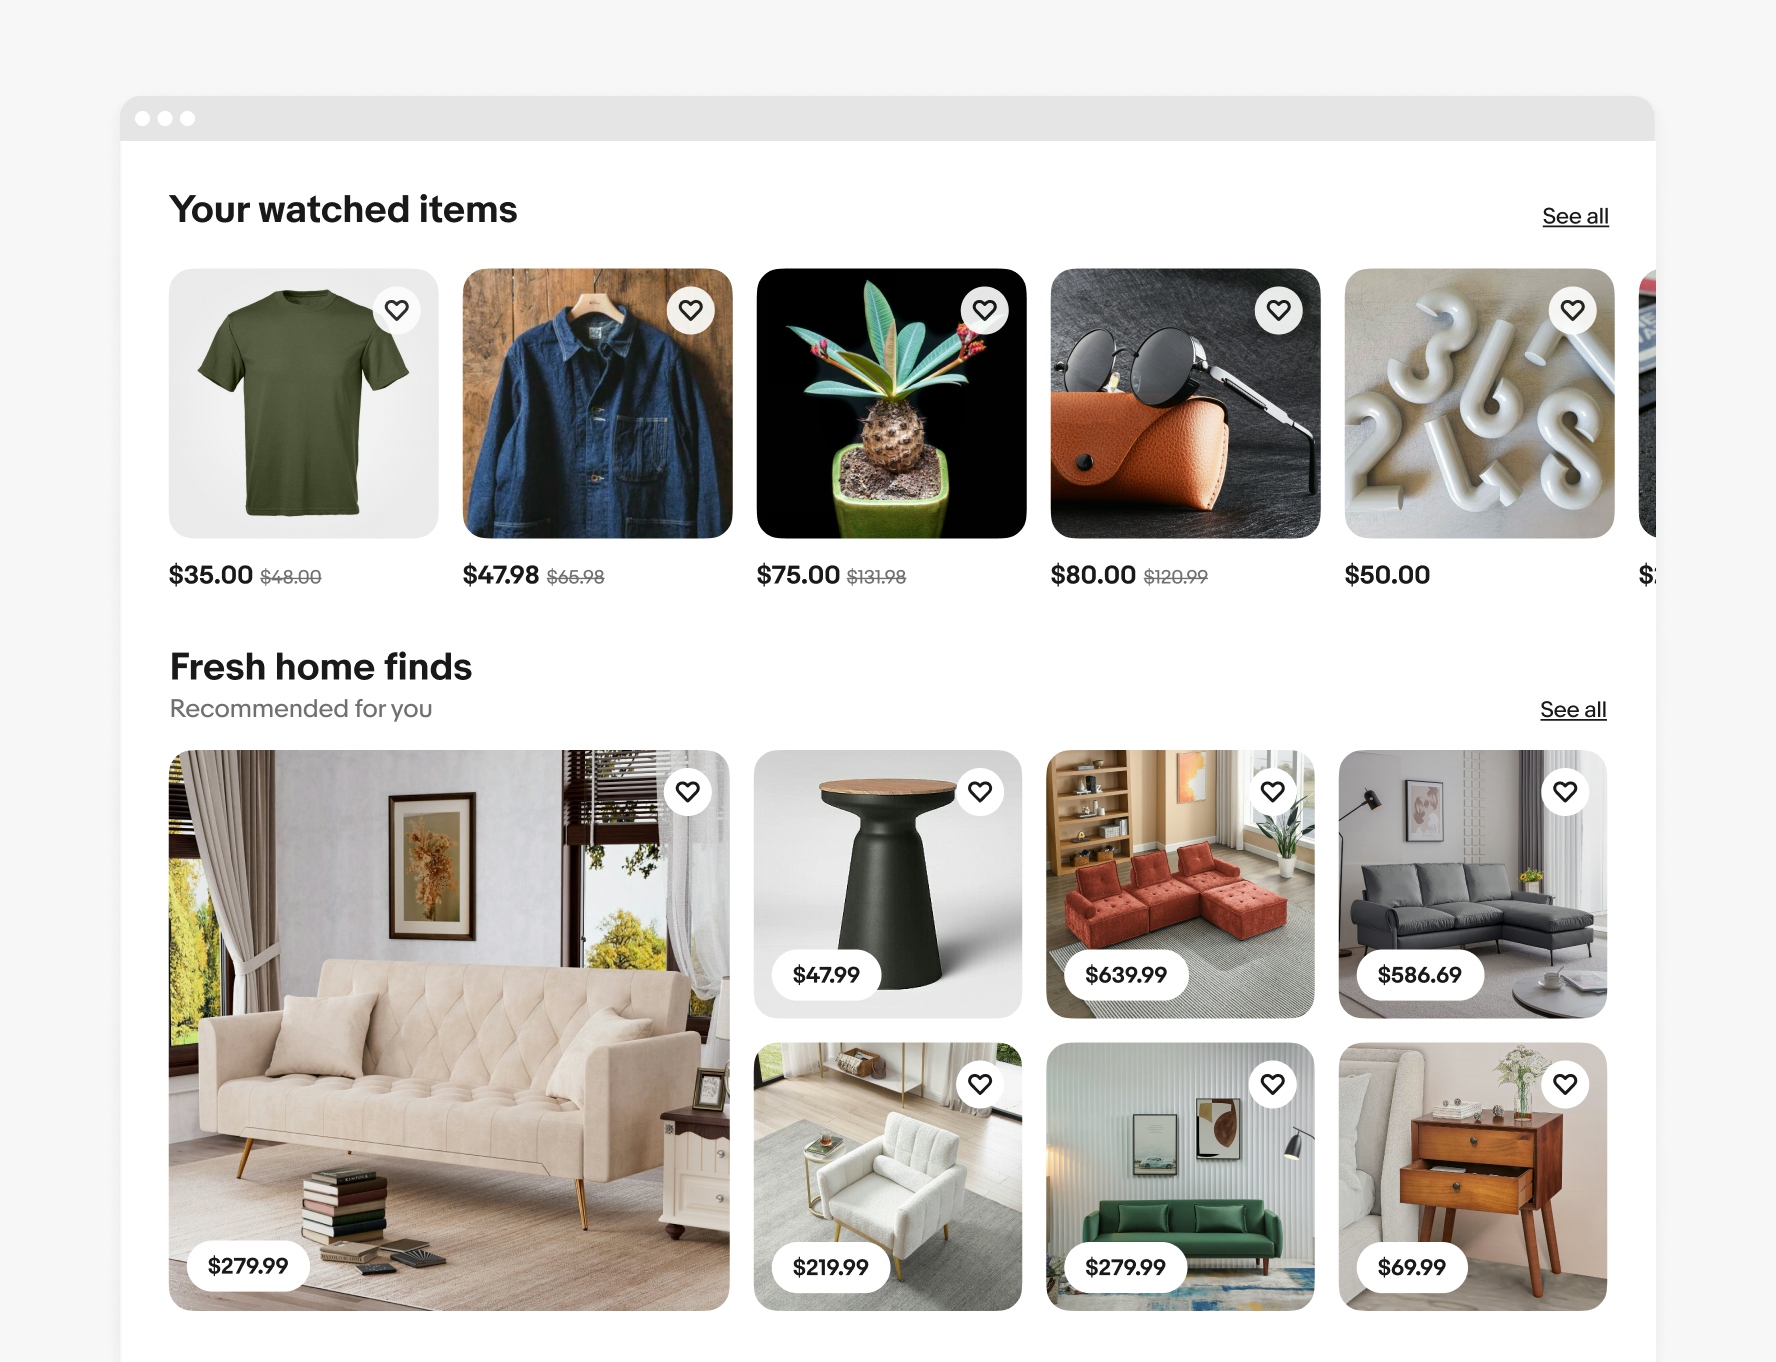Heart the white armchair listing
Viewport: 1776px width, 1362px height.
coord(980,1084)
